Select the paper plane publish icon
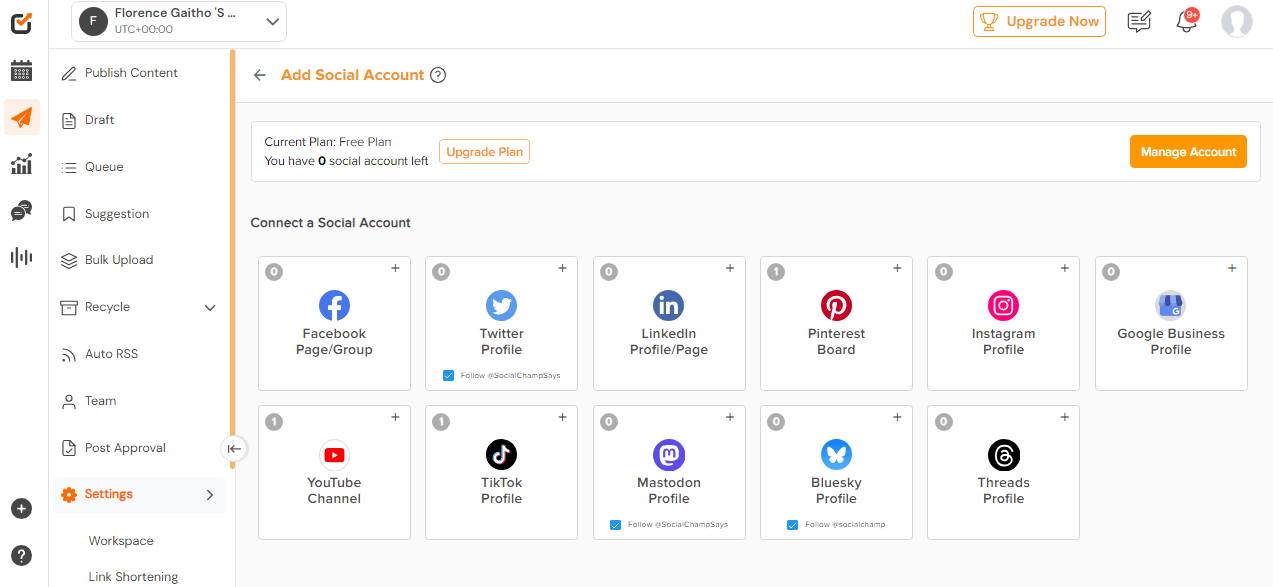1273x587 pixels. (x=21, y=117)
